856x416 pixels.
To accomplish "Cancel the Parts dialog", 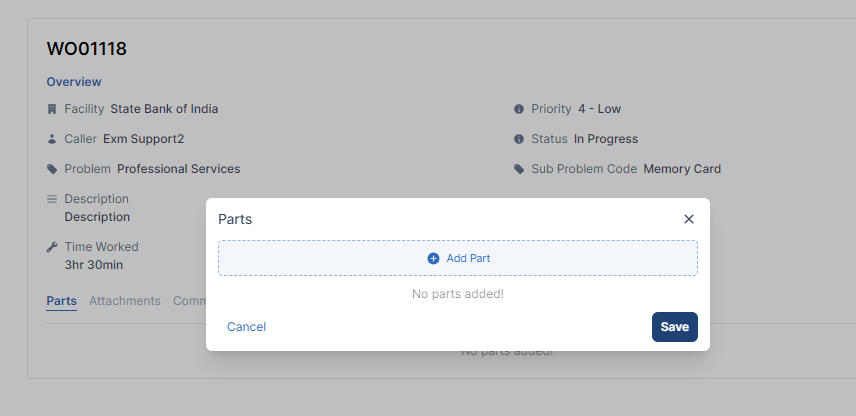I will [x=247, y=327].
